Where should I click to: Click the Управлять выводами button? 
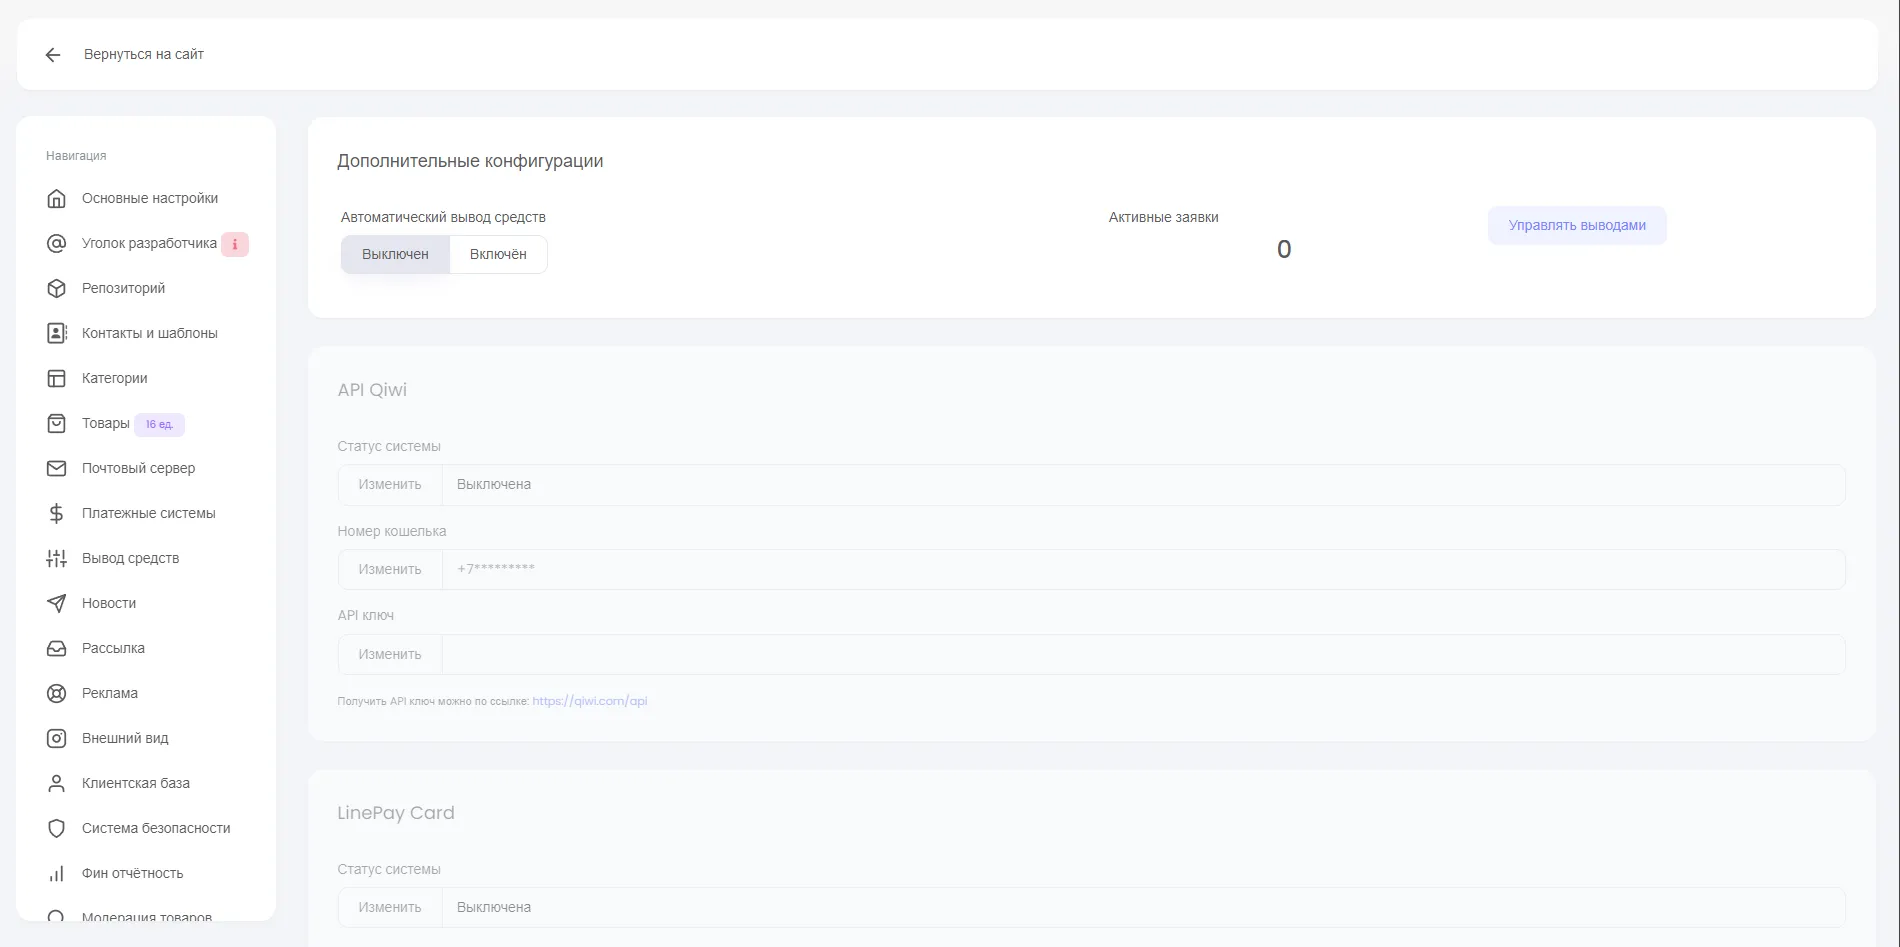pyautogui.click(x=1576, y=225)
